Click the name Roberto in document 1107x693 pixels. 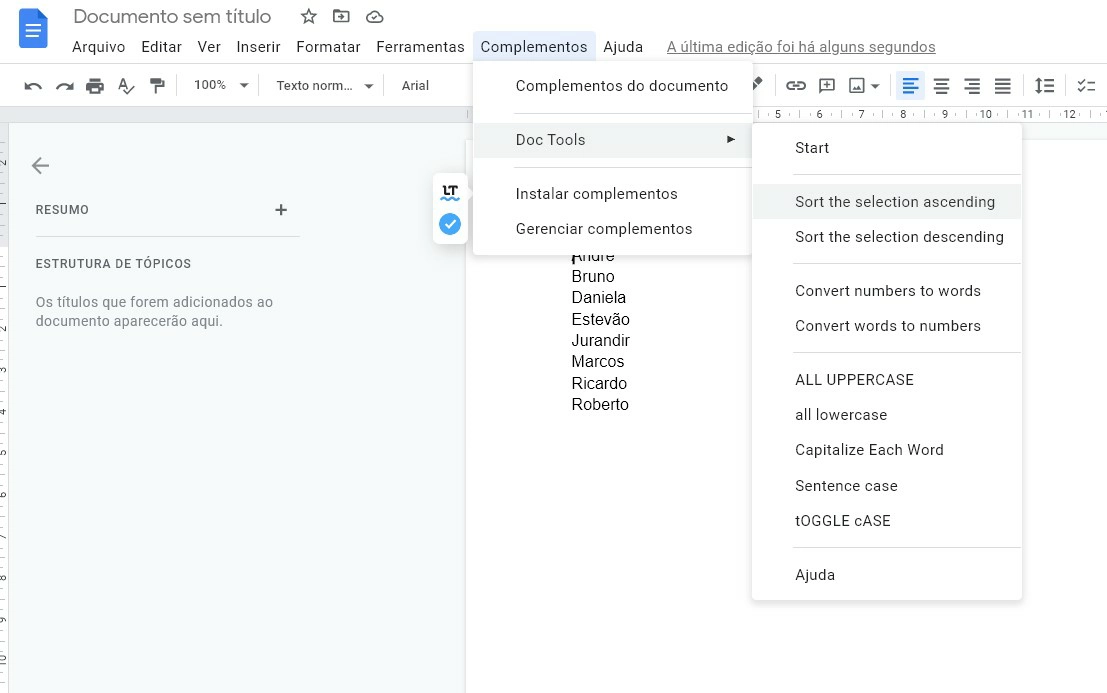click(600, 404)
